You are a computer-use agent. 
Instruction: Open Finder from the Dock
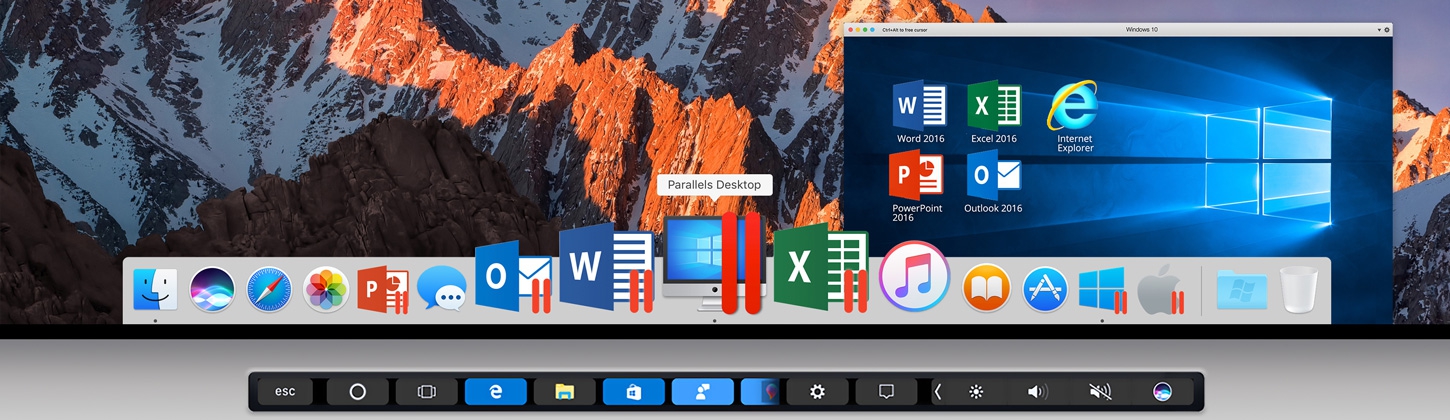click(x=155, y=290)
